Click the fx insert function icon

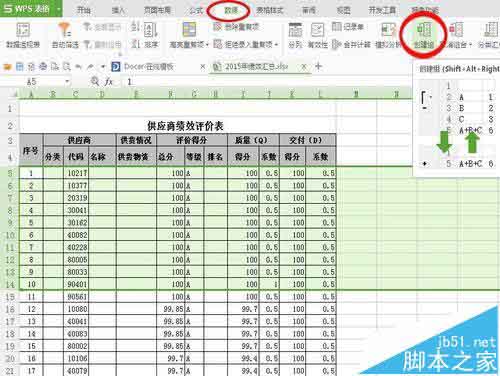(x=109, y=82)
